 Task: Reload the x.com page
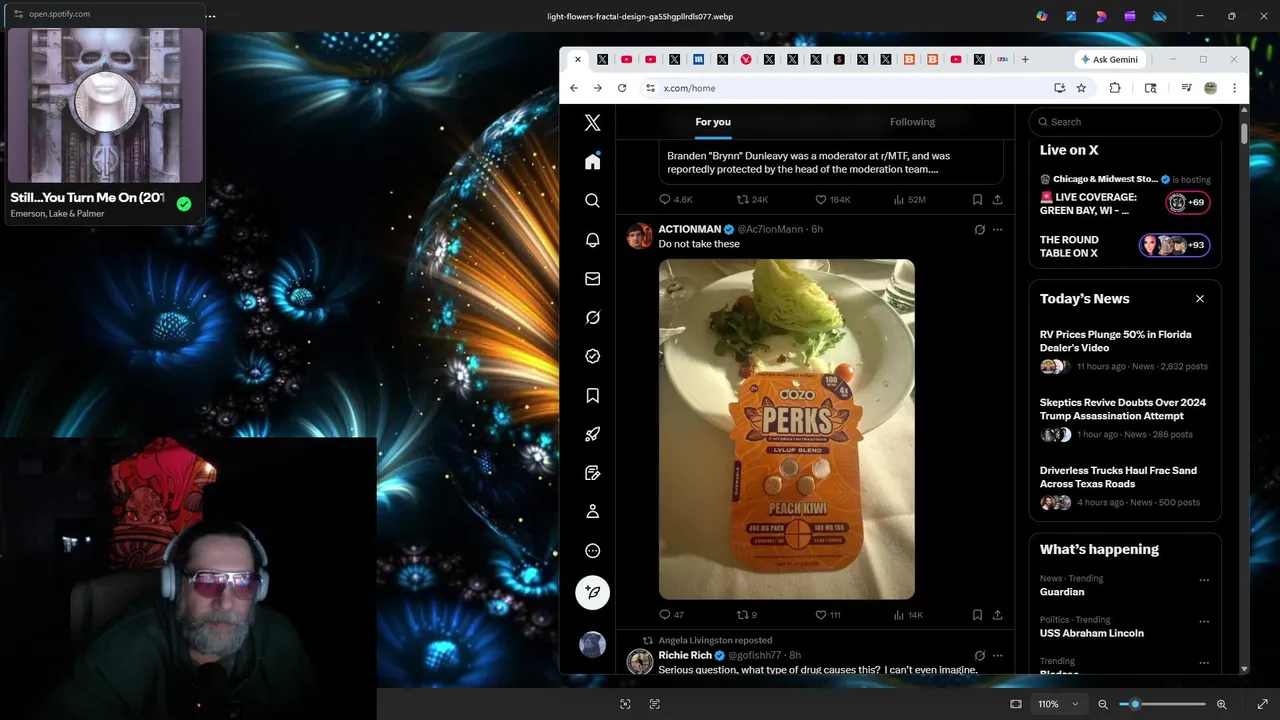click(622, 88)
